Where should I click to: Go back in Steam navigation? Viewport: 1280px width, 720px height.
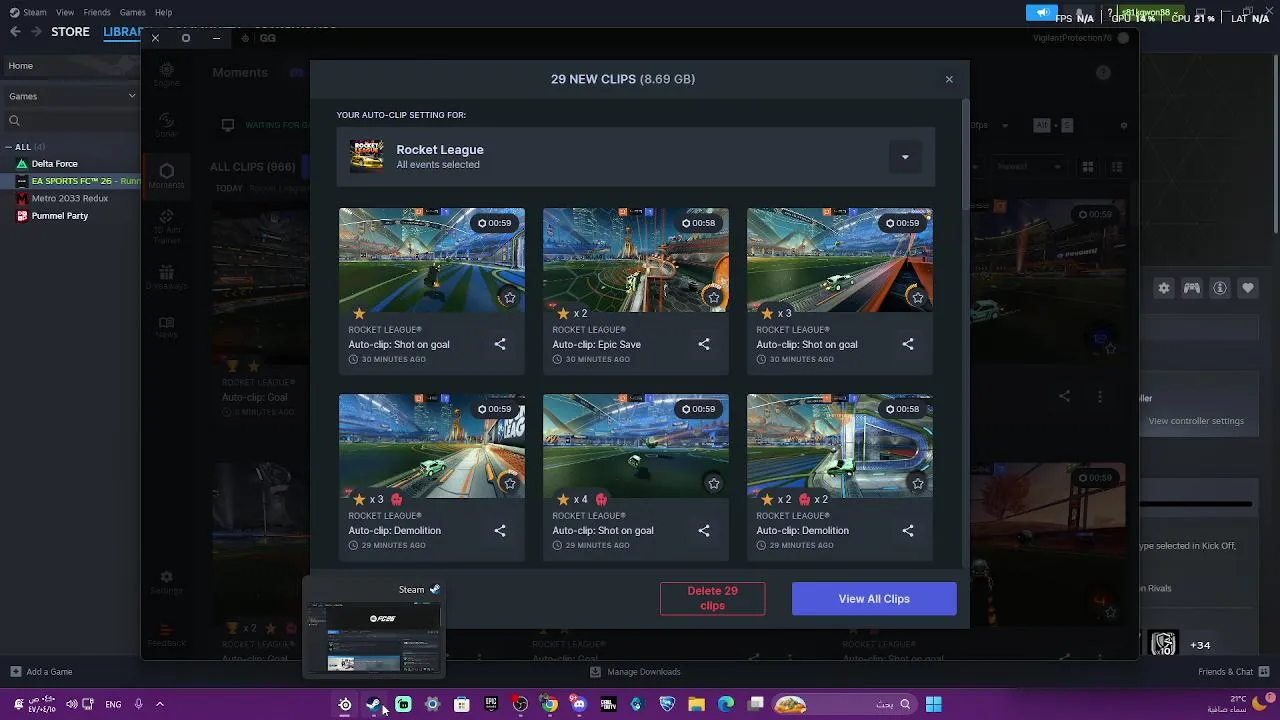[15, 32]
